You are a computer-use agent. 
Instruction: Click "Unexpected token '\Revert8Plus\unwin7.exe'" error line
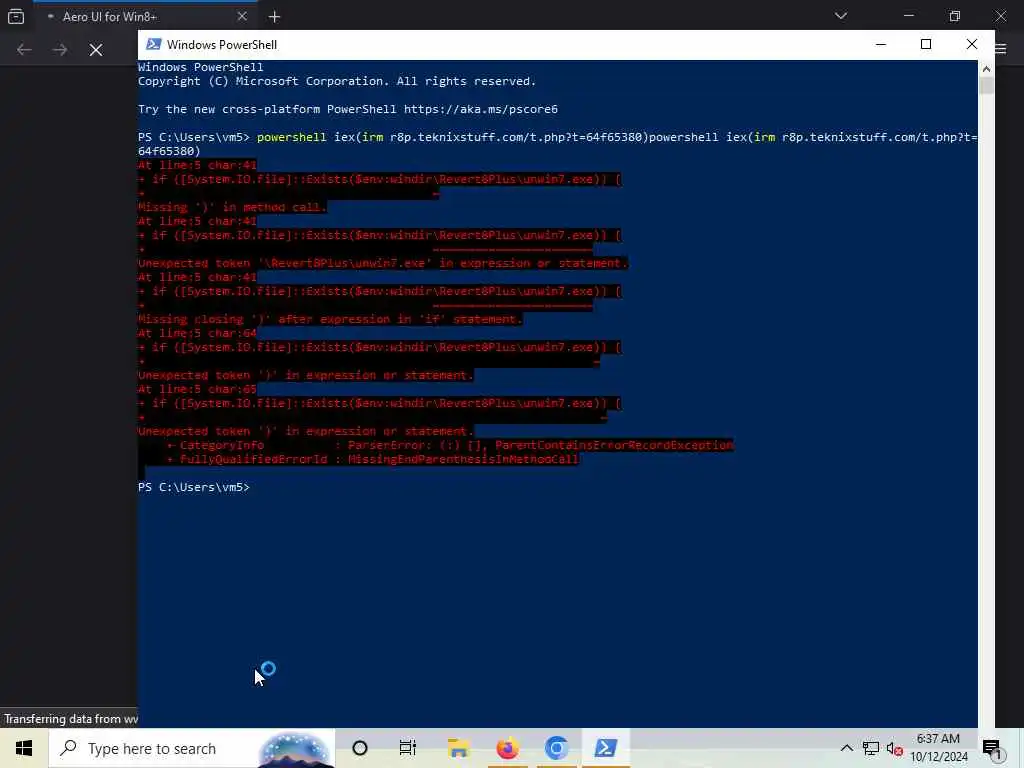pos(383,263)
